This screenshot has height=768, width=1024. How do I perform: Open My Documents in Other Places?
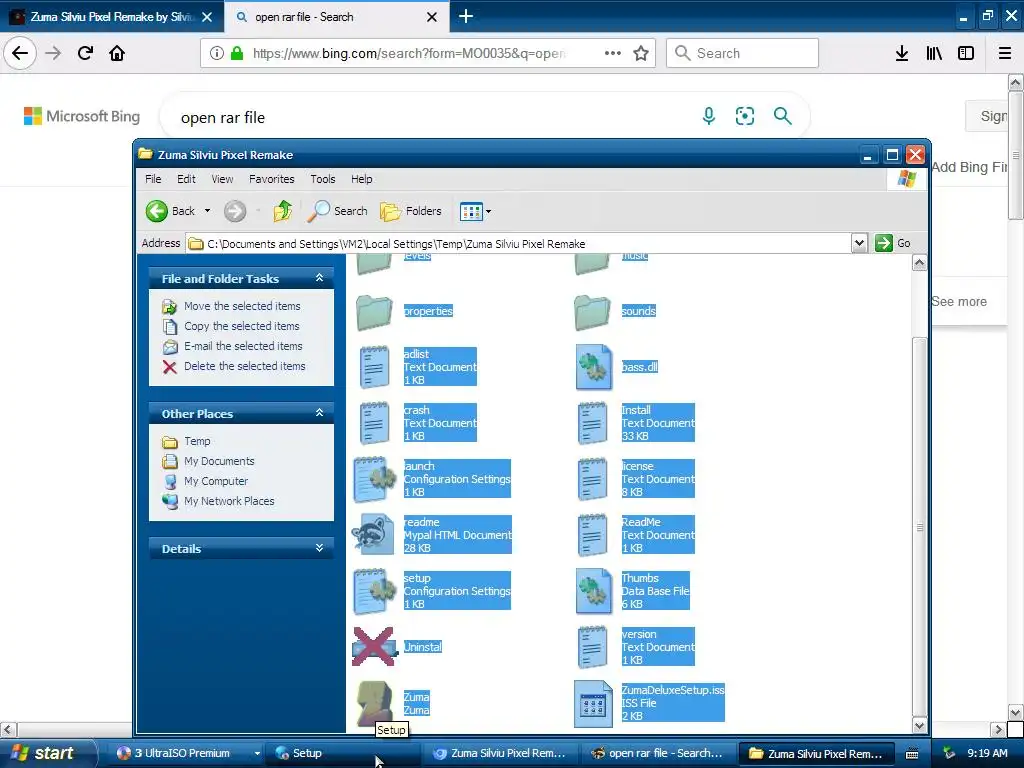pos(219,461)
